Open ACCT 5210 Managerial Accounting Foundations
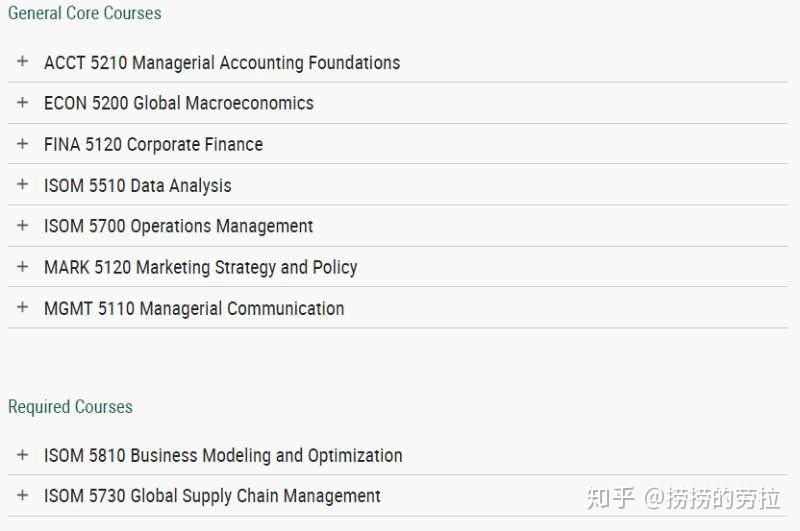This screenshot has height=531, width=800. [x=222, y=63]
